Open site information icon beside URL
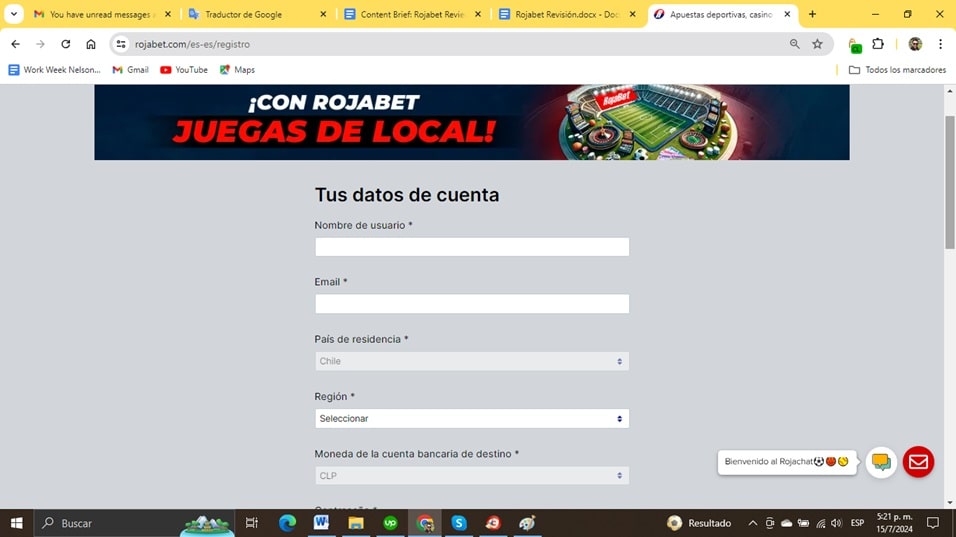 coord(121,44)
